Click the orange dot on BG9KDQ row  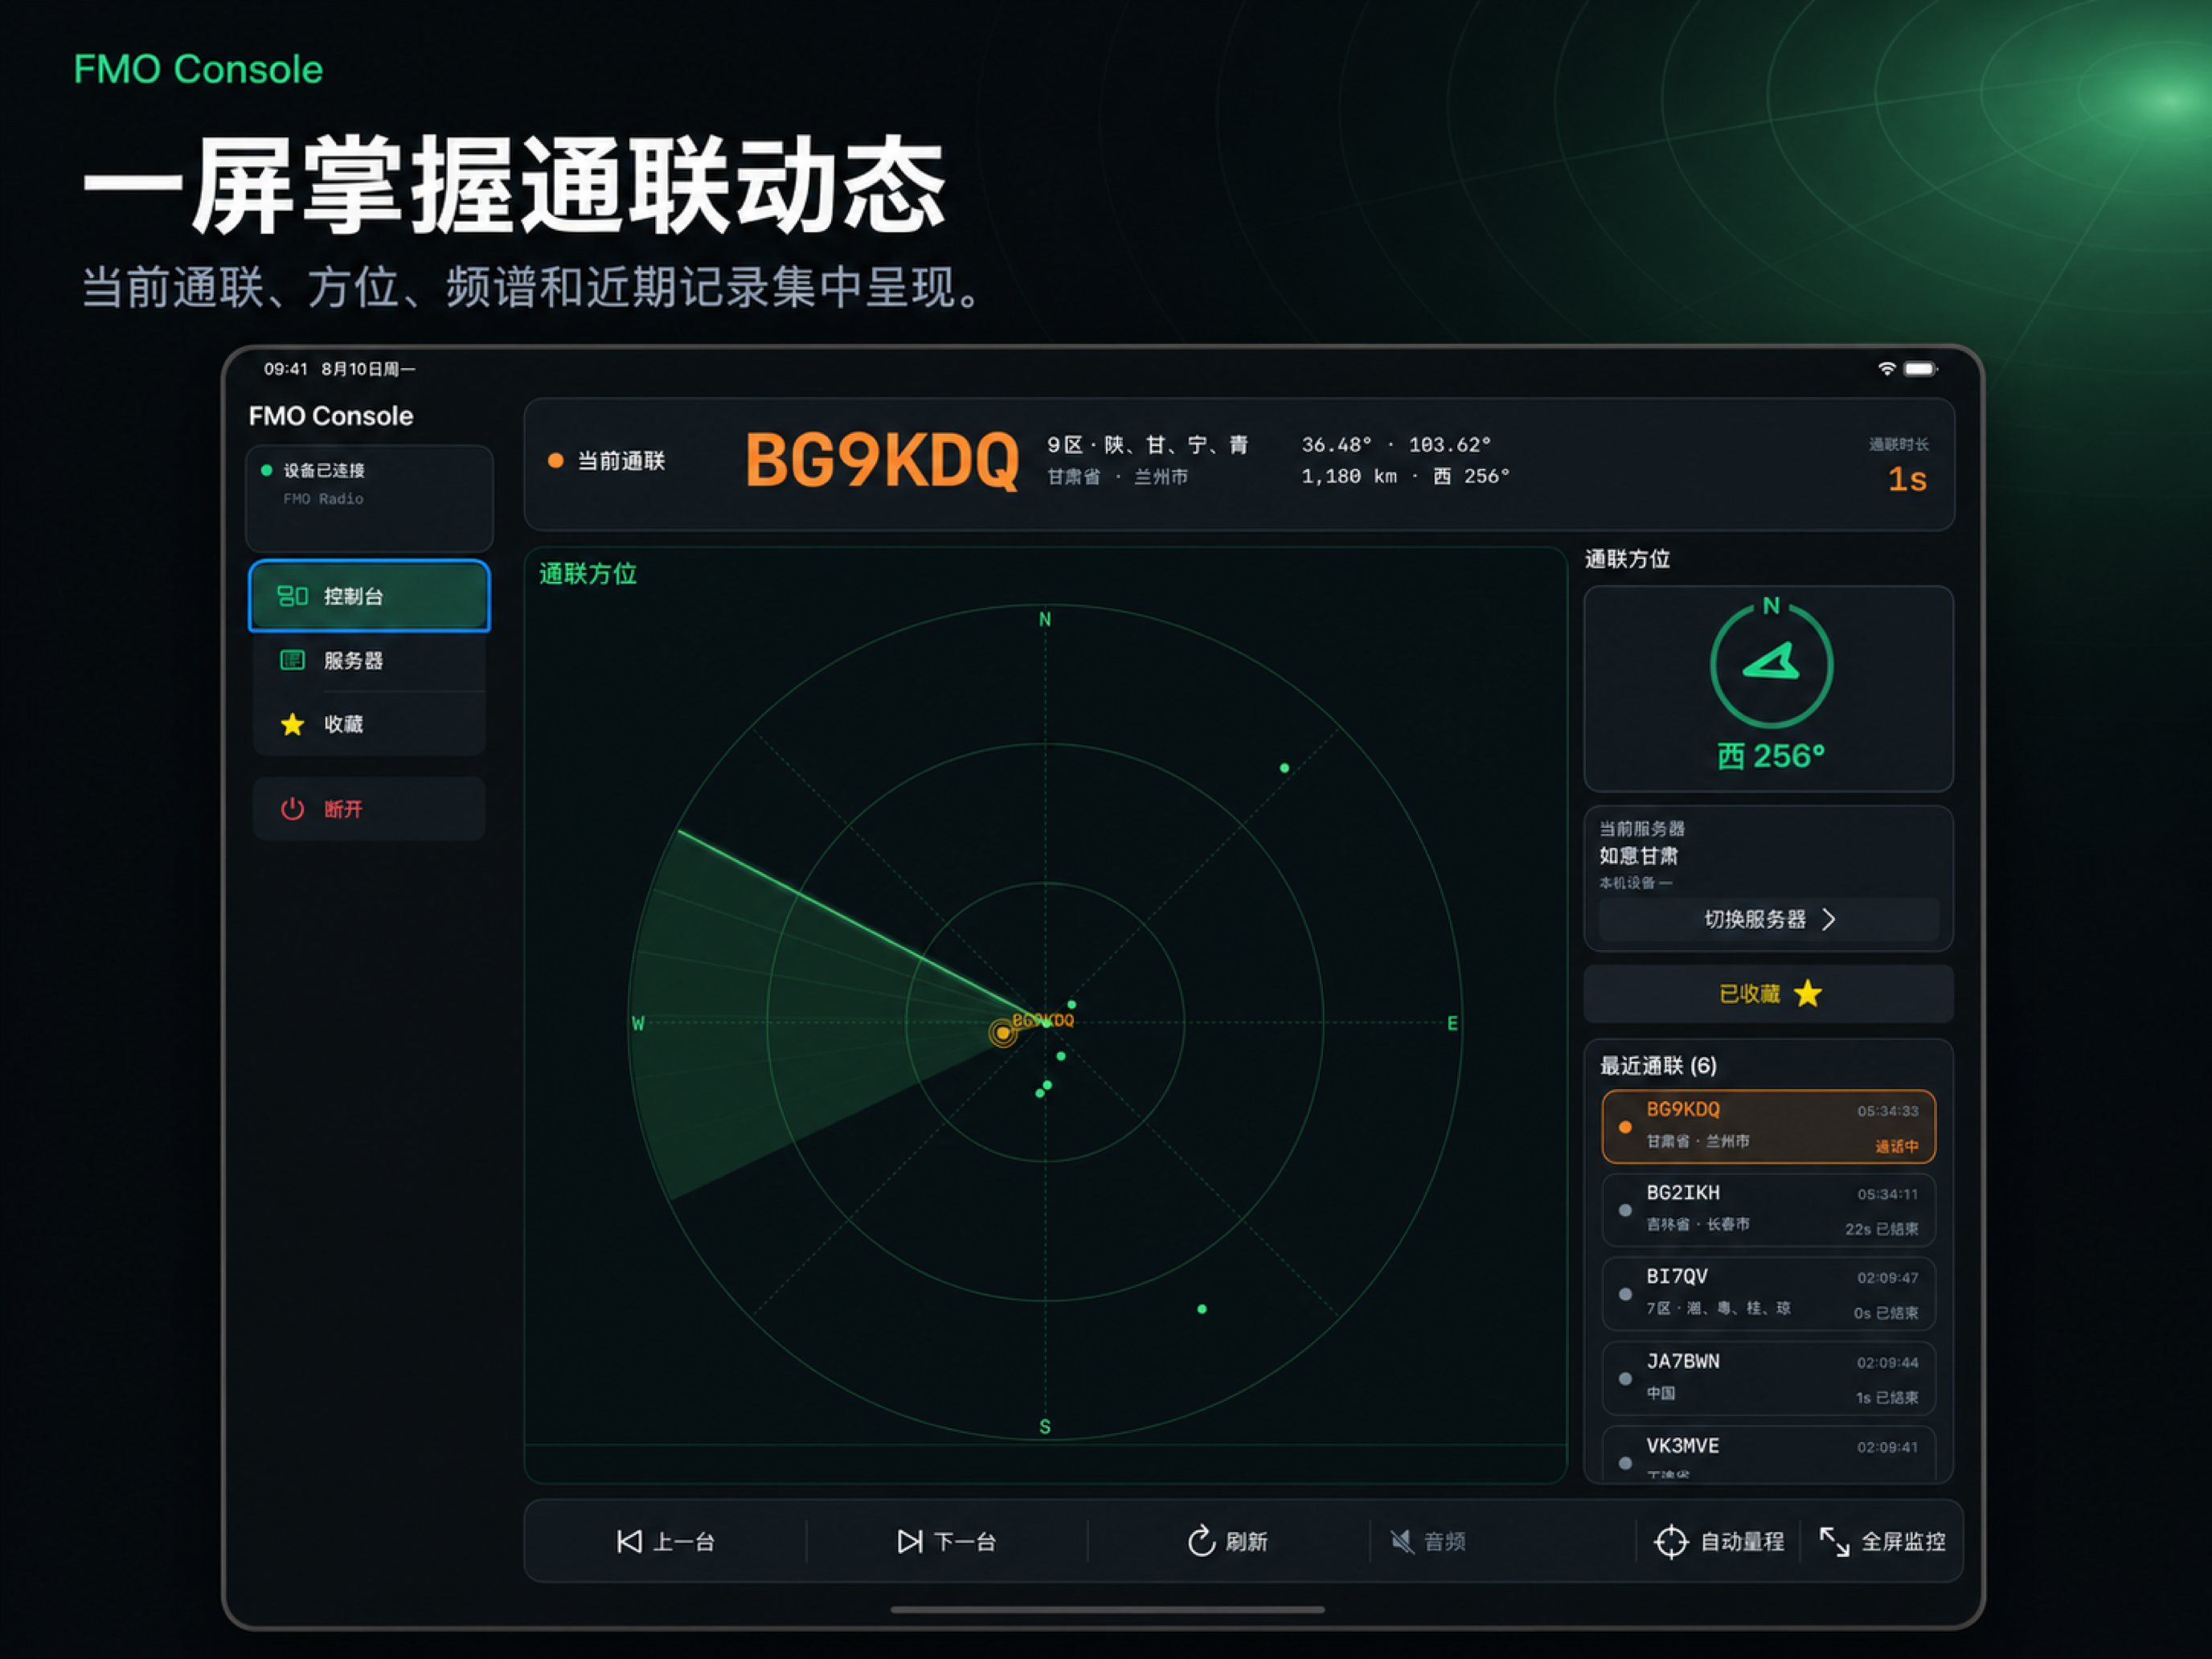(x=1625, y=1127)
